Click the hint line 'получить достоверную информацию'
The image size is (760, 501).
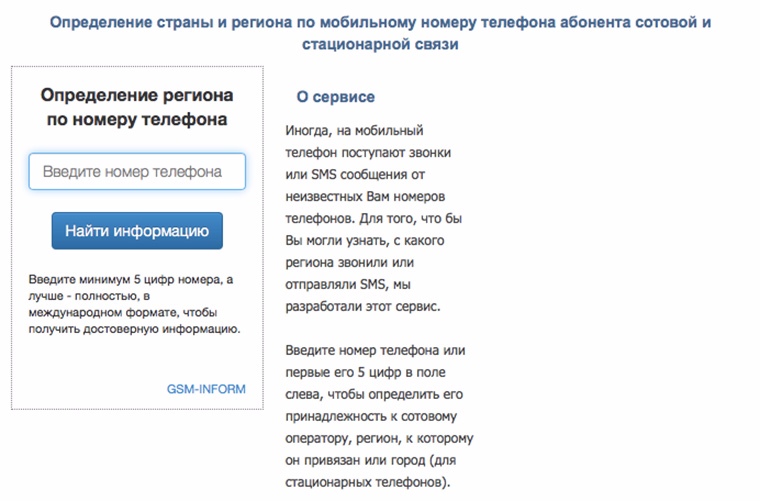pyautogui.click(x=134, y=329)
